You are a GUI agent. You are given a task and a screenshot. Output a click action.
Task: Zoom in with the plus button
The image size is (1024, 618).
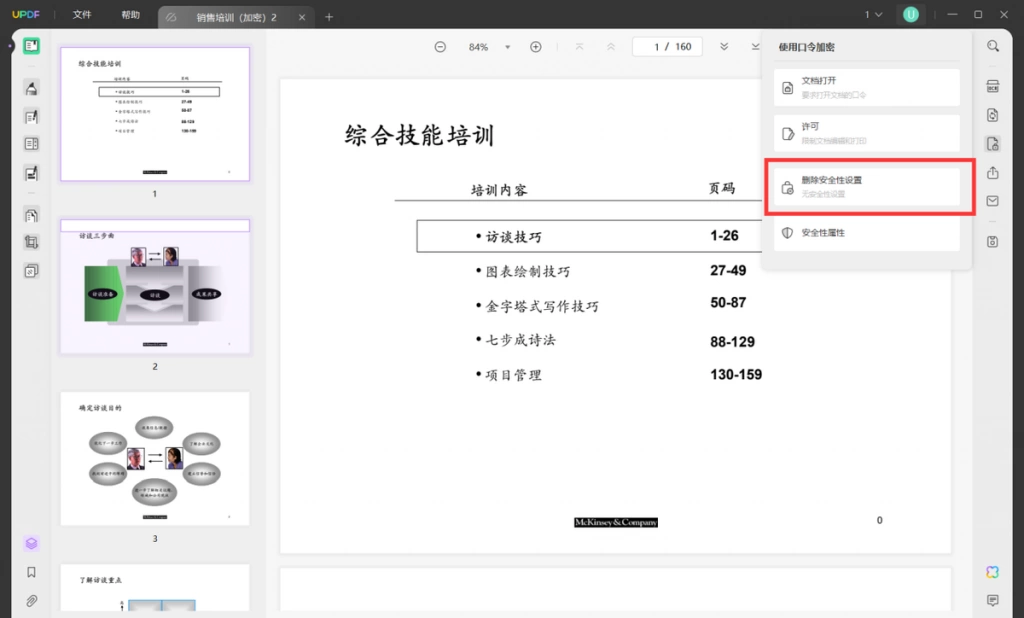(x=536, y=47)
